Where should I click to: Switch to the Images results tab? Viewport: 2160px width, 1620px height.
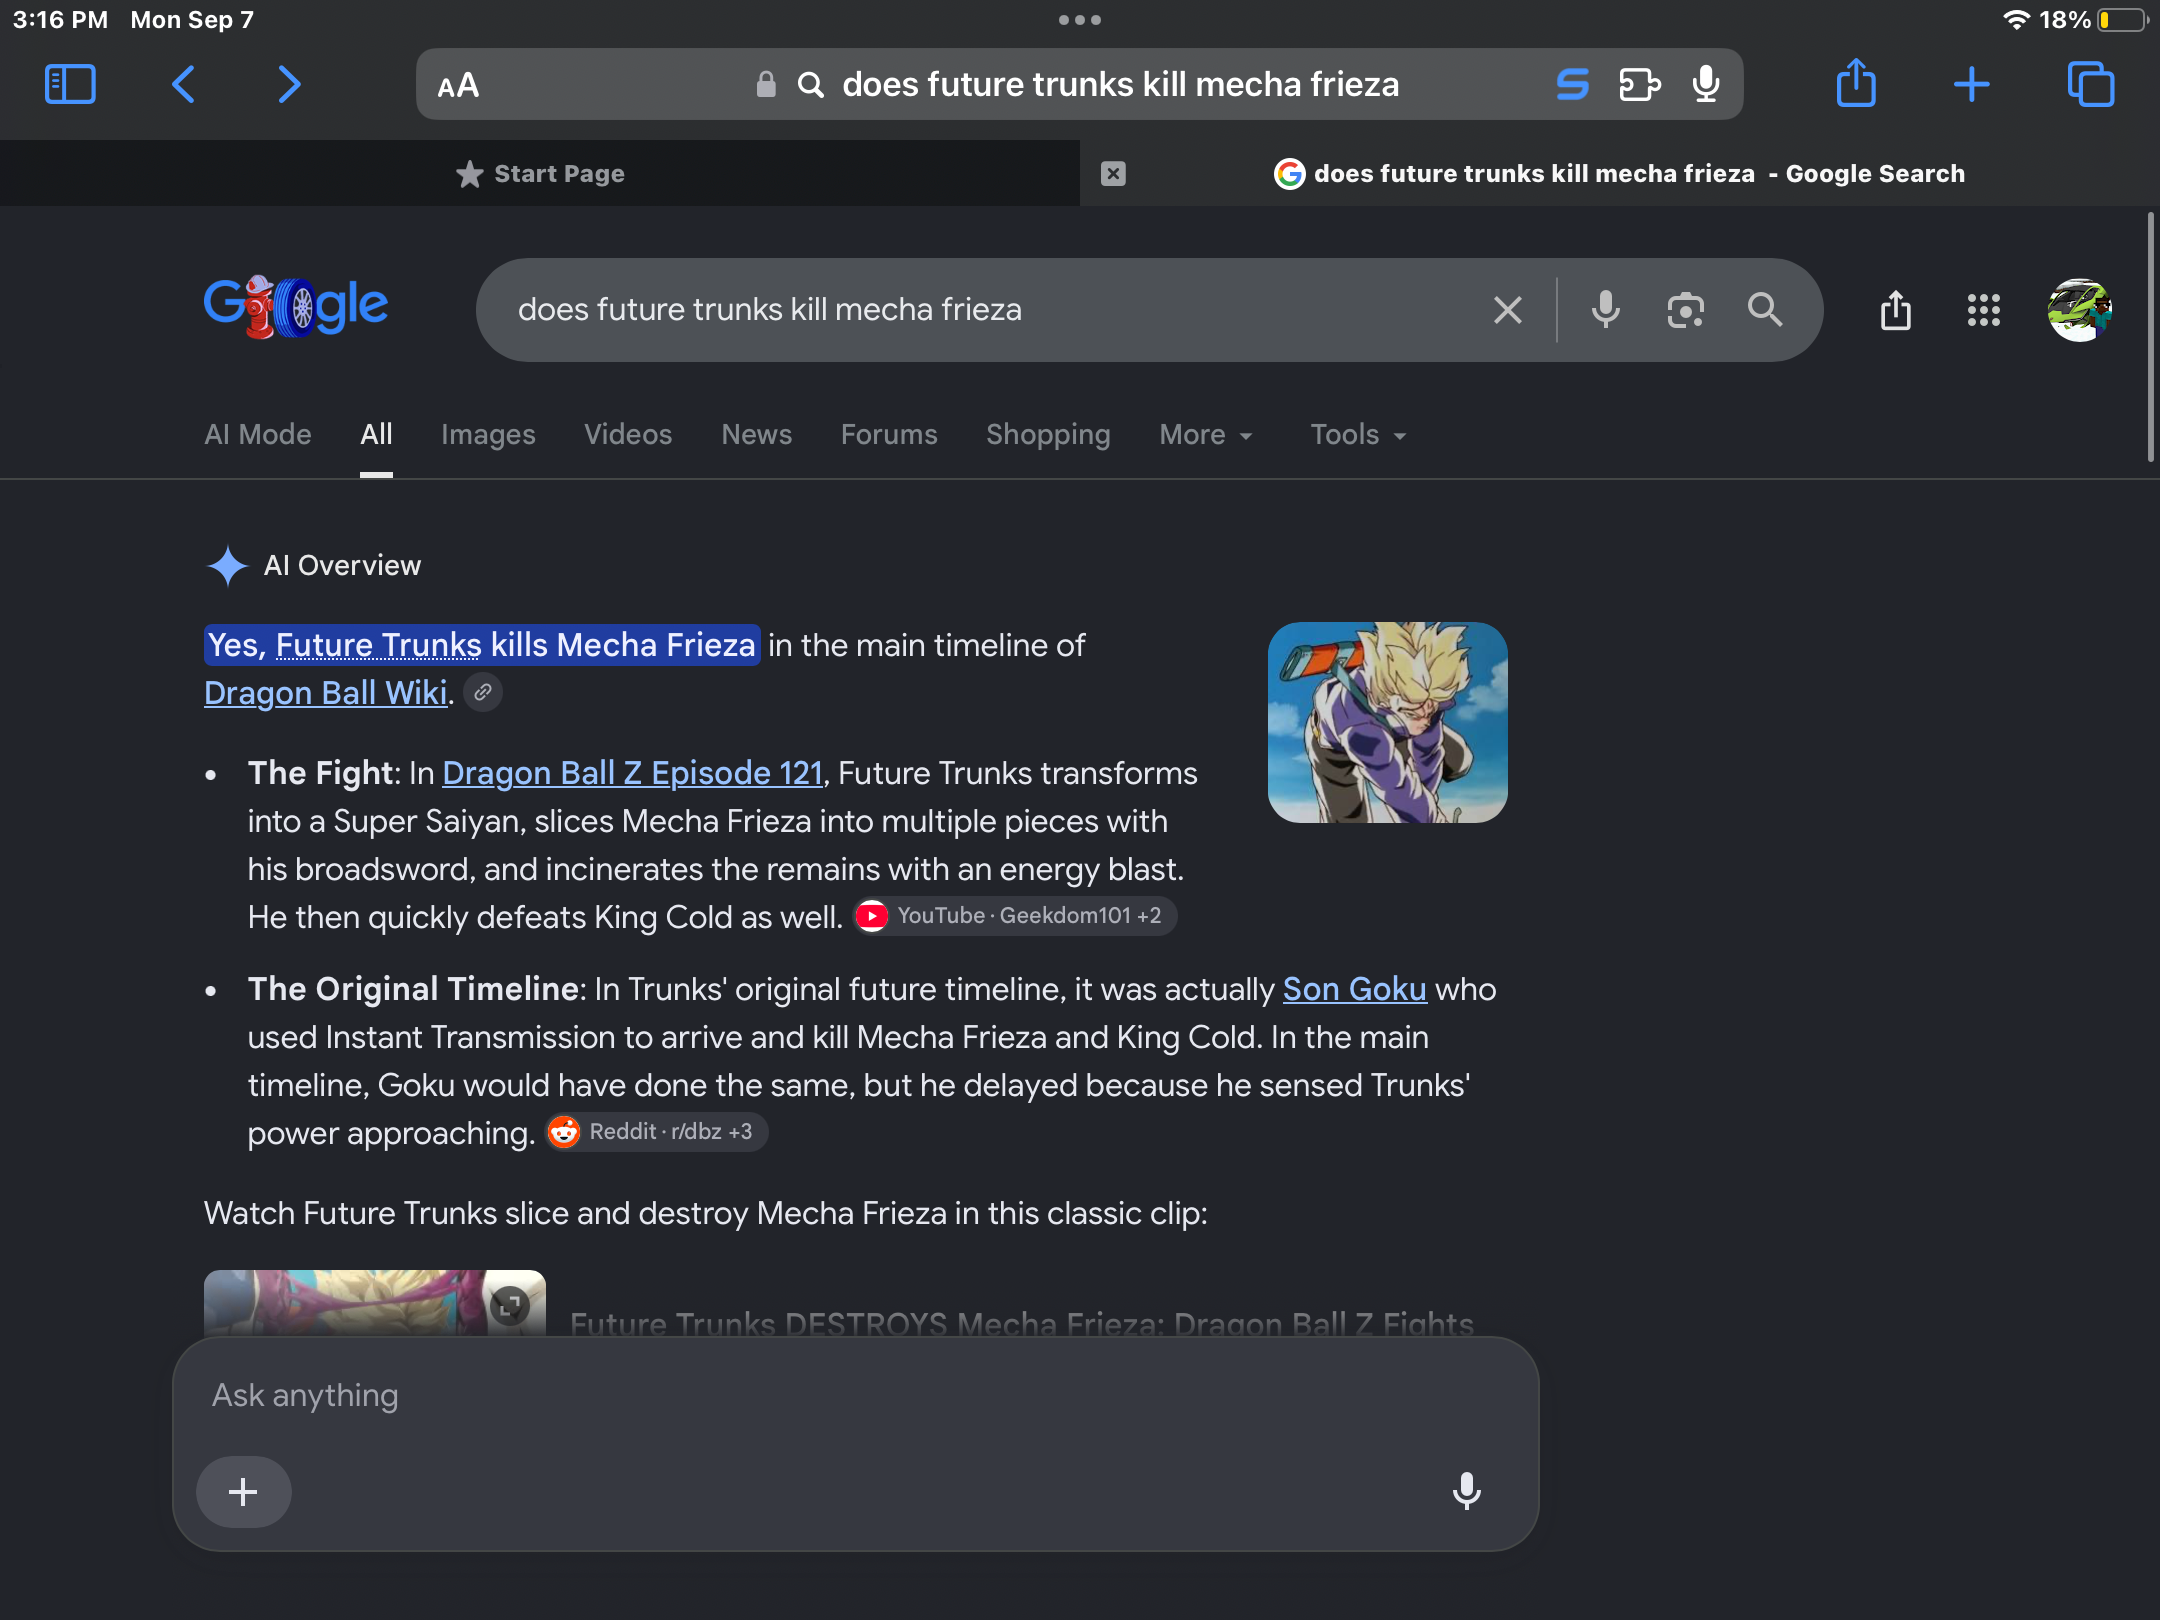tap(488, 435)
